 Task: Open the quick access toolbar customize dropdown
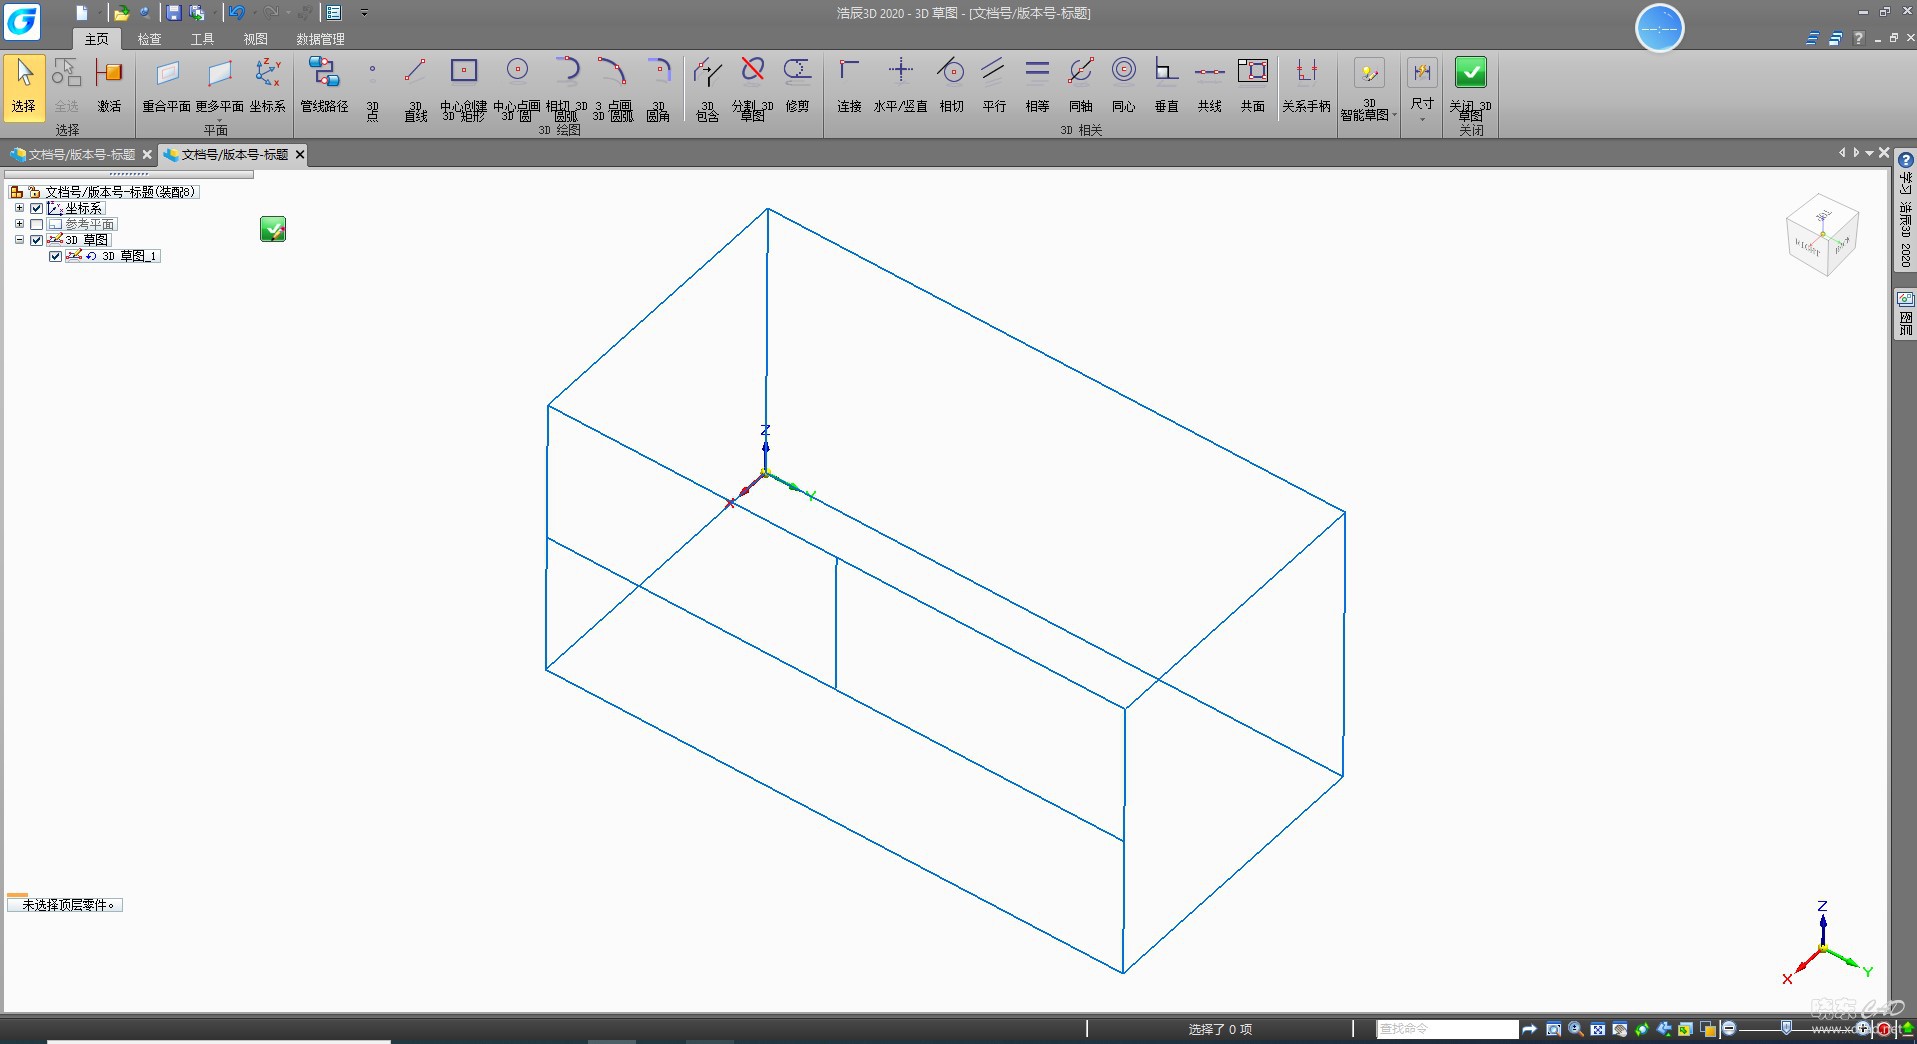(x=364, y=13)
